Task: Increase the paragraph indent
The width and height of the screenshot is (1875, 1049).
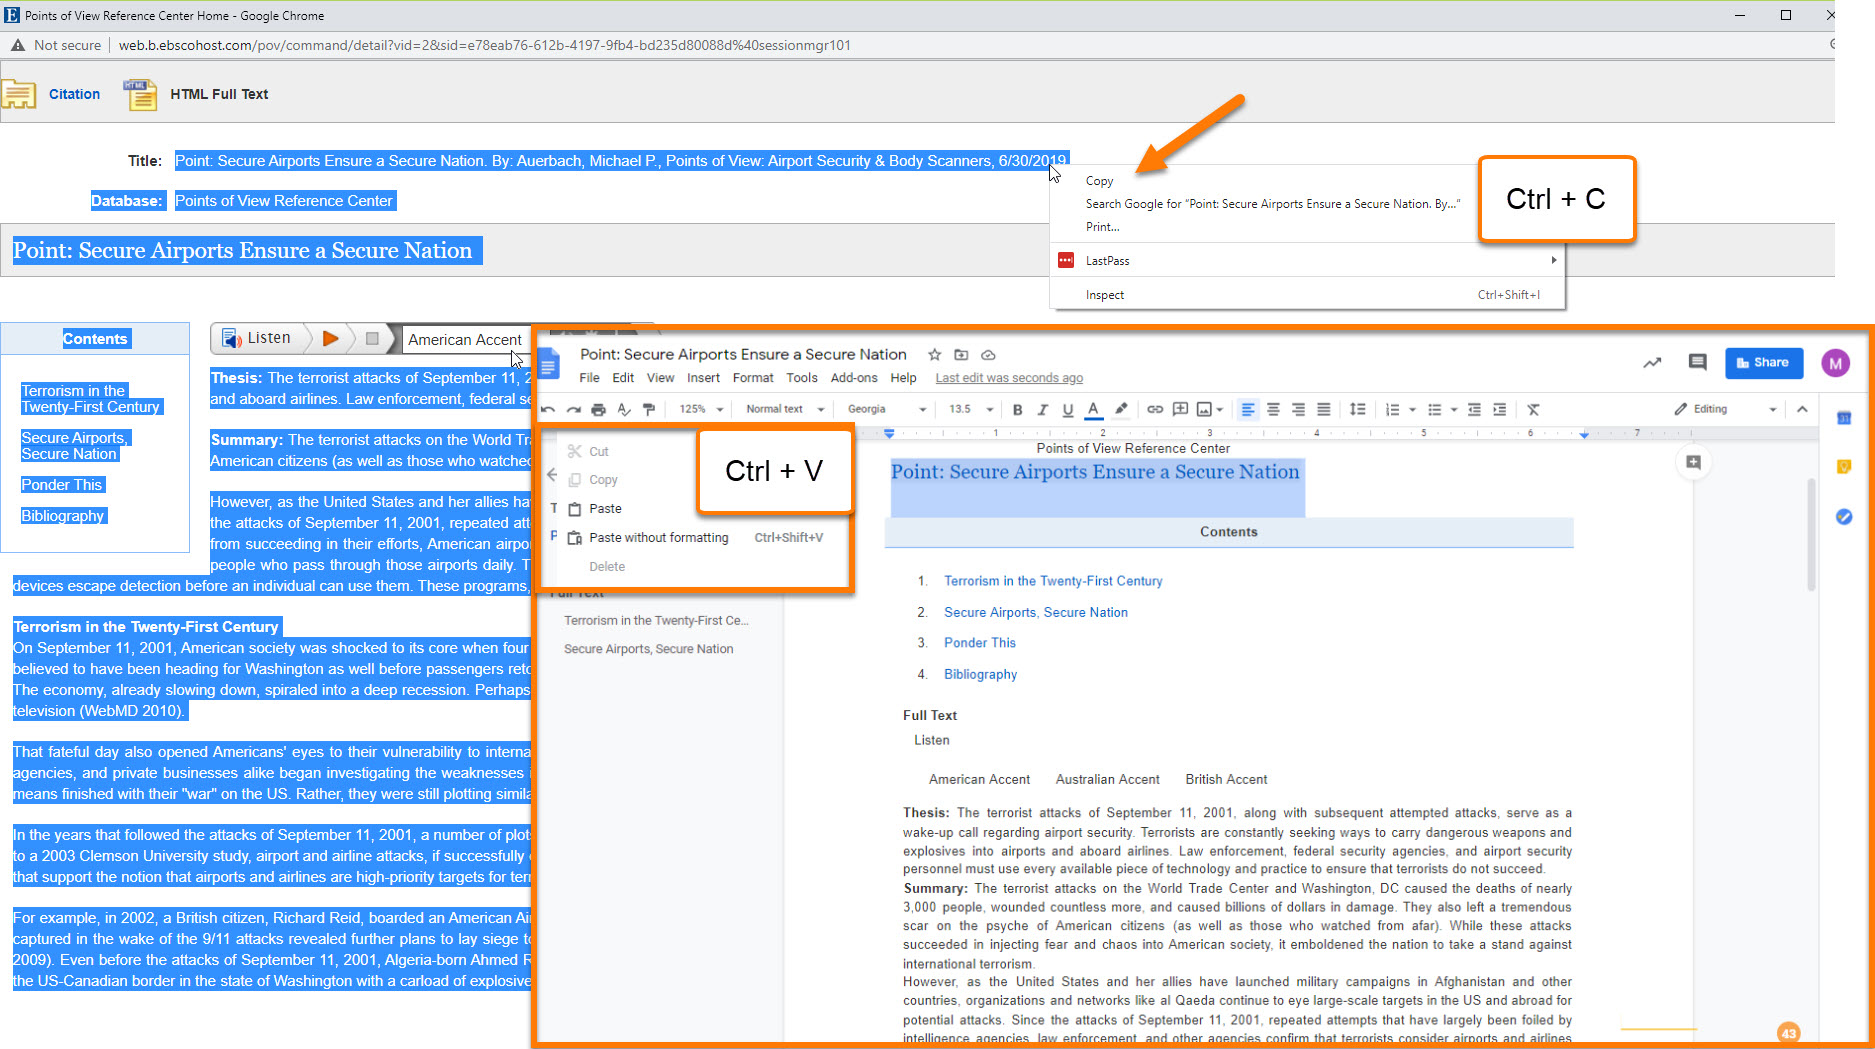Action: coord(1499,409)
